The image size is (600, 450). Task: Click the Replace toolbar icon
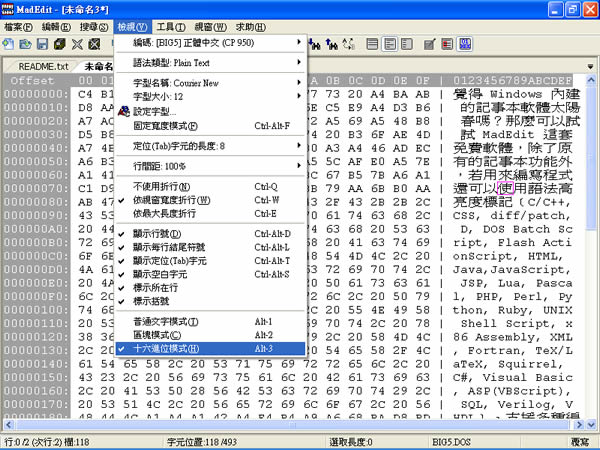[x=349, y=44]
